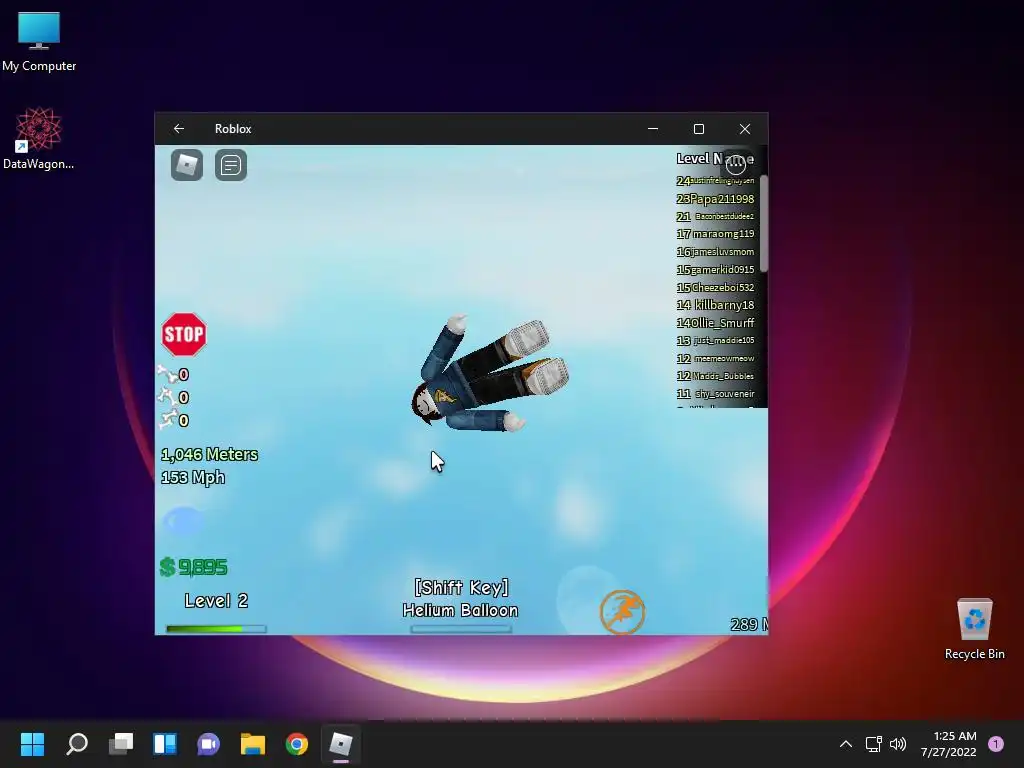Open the volume tray icon
Screen dimensions: 1024x768
tap(898, 744)
